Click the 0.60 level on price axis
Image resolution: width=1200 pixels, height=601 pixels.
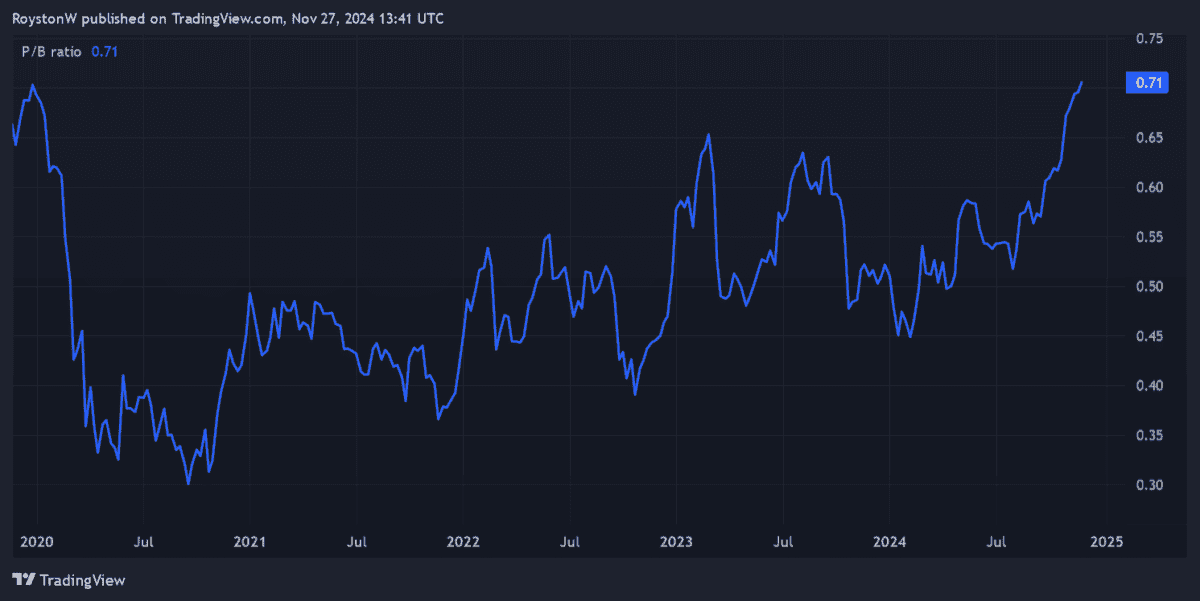tap(1149, 188)
